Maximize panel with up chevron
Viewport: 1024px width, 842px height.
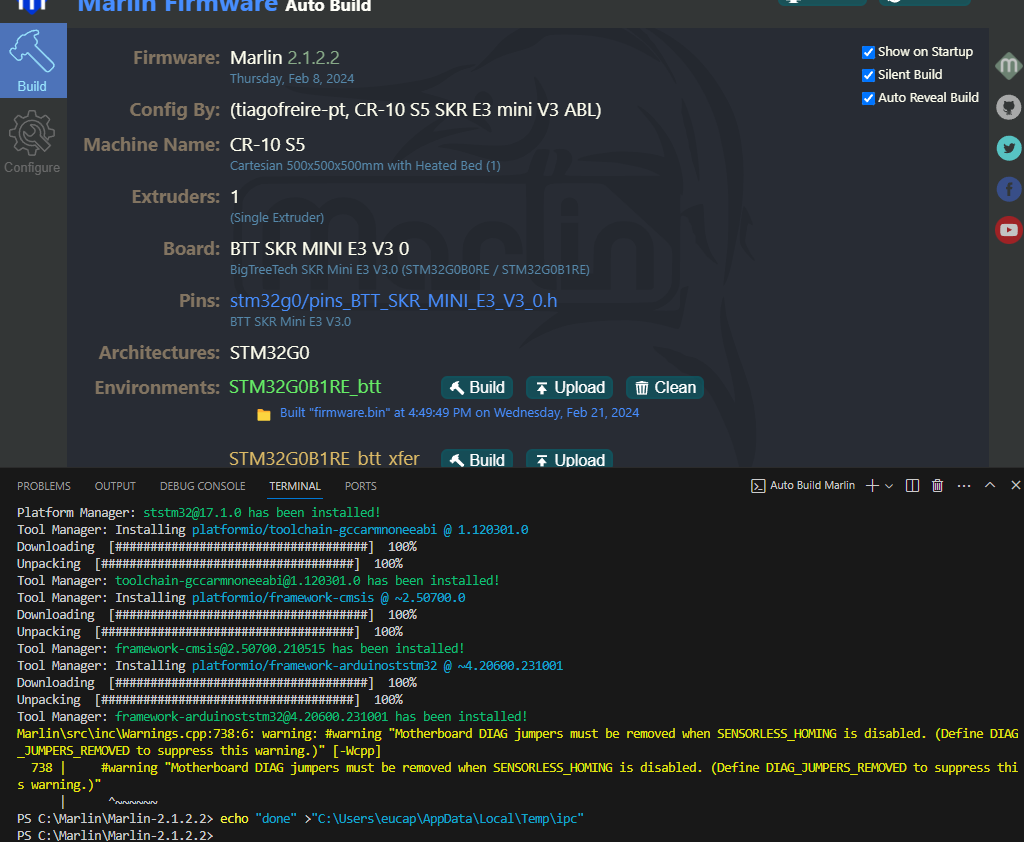[x=990, y=485]
